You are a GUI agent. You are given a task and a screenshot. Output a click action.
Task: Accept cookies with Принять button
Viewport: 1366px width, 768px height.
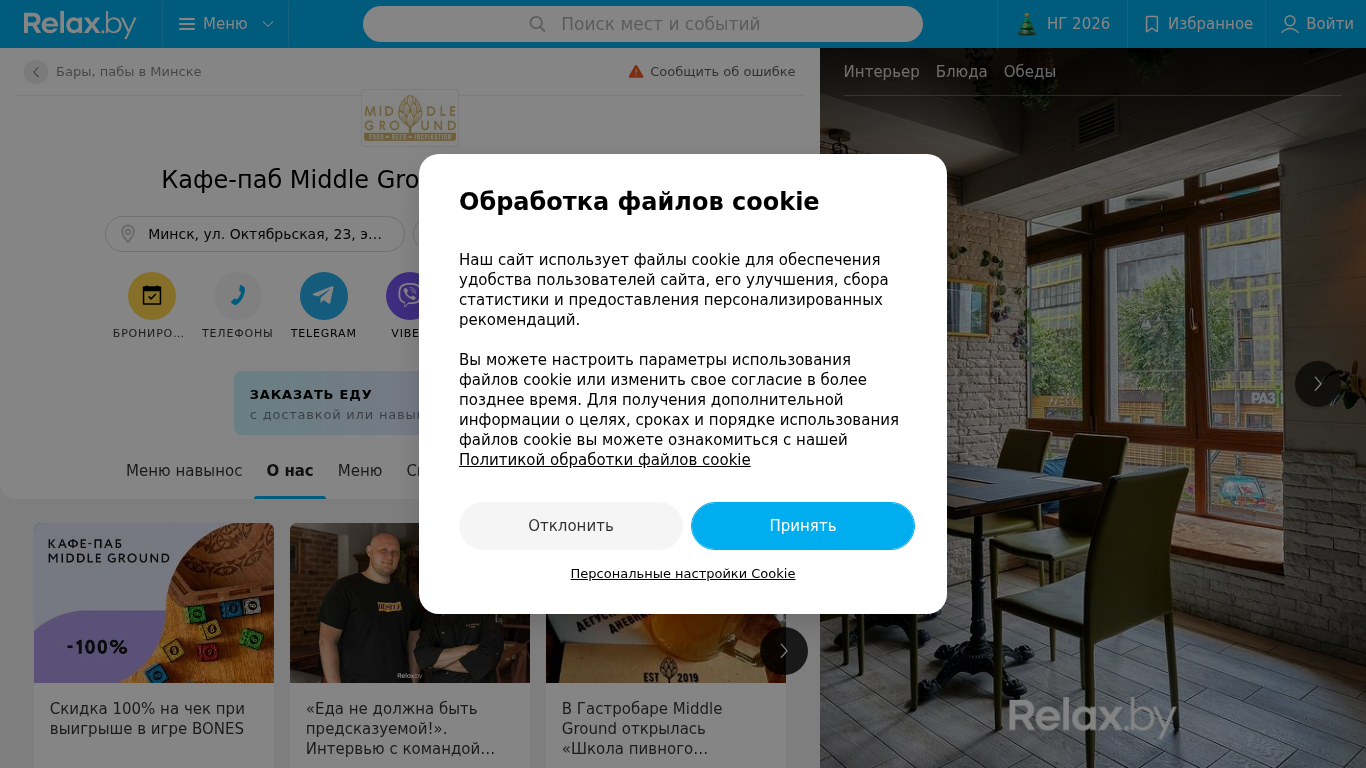803,526
